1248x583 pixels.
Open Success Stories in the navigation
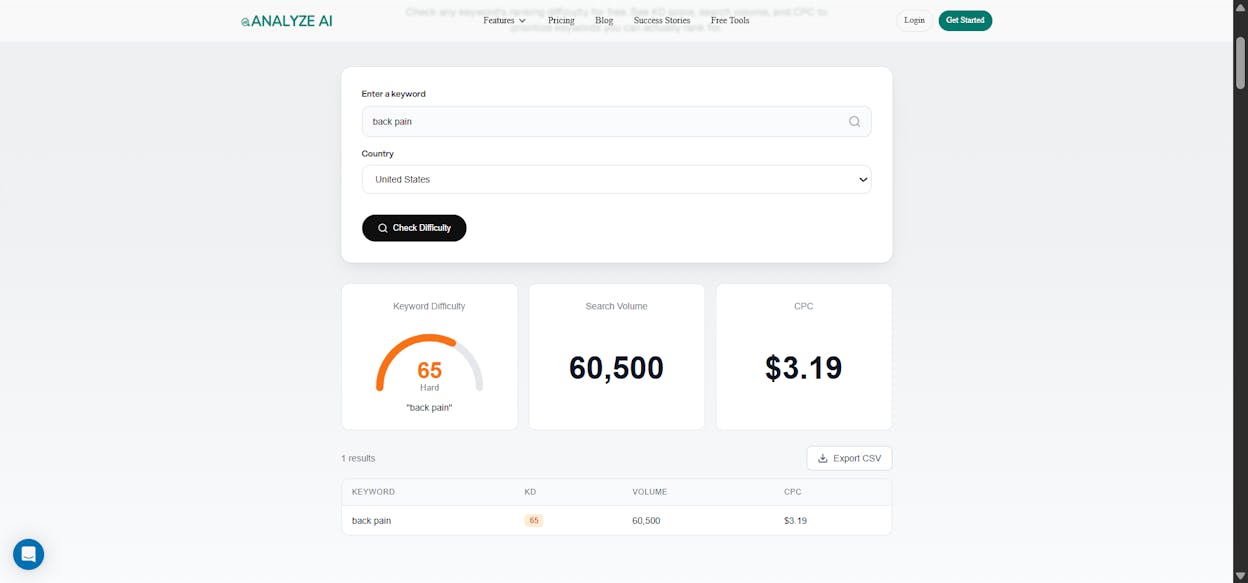pos(662,21)
